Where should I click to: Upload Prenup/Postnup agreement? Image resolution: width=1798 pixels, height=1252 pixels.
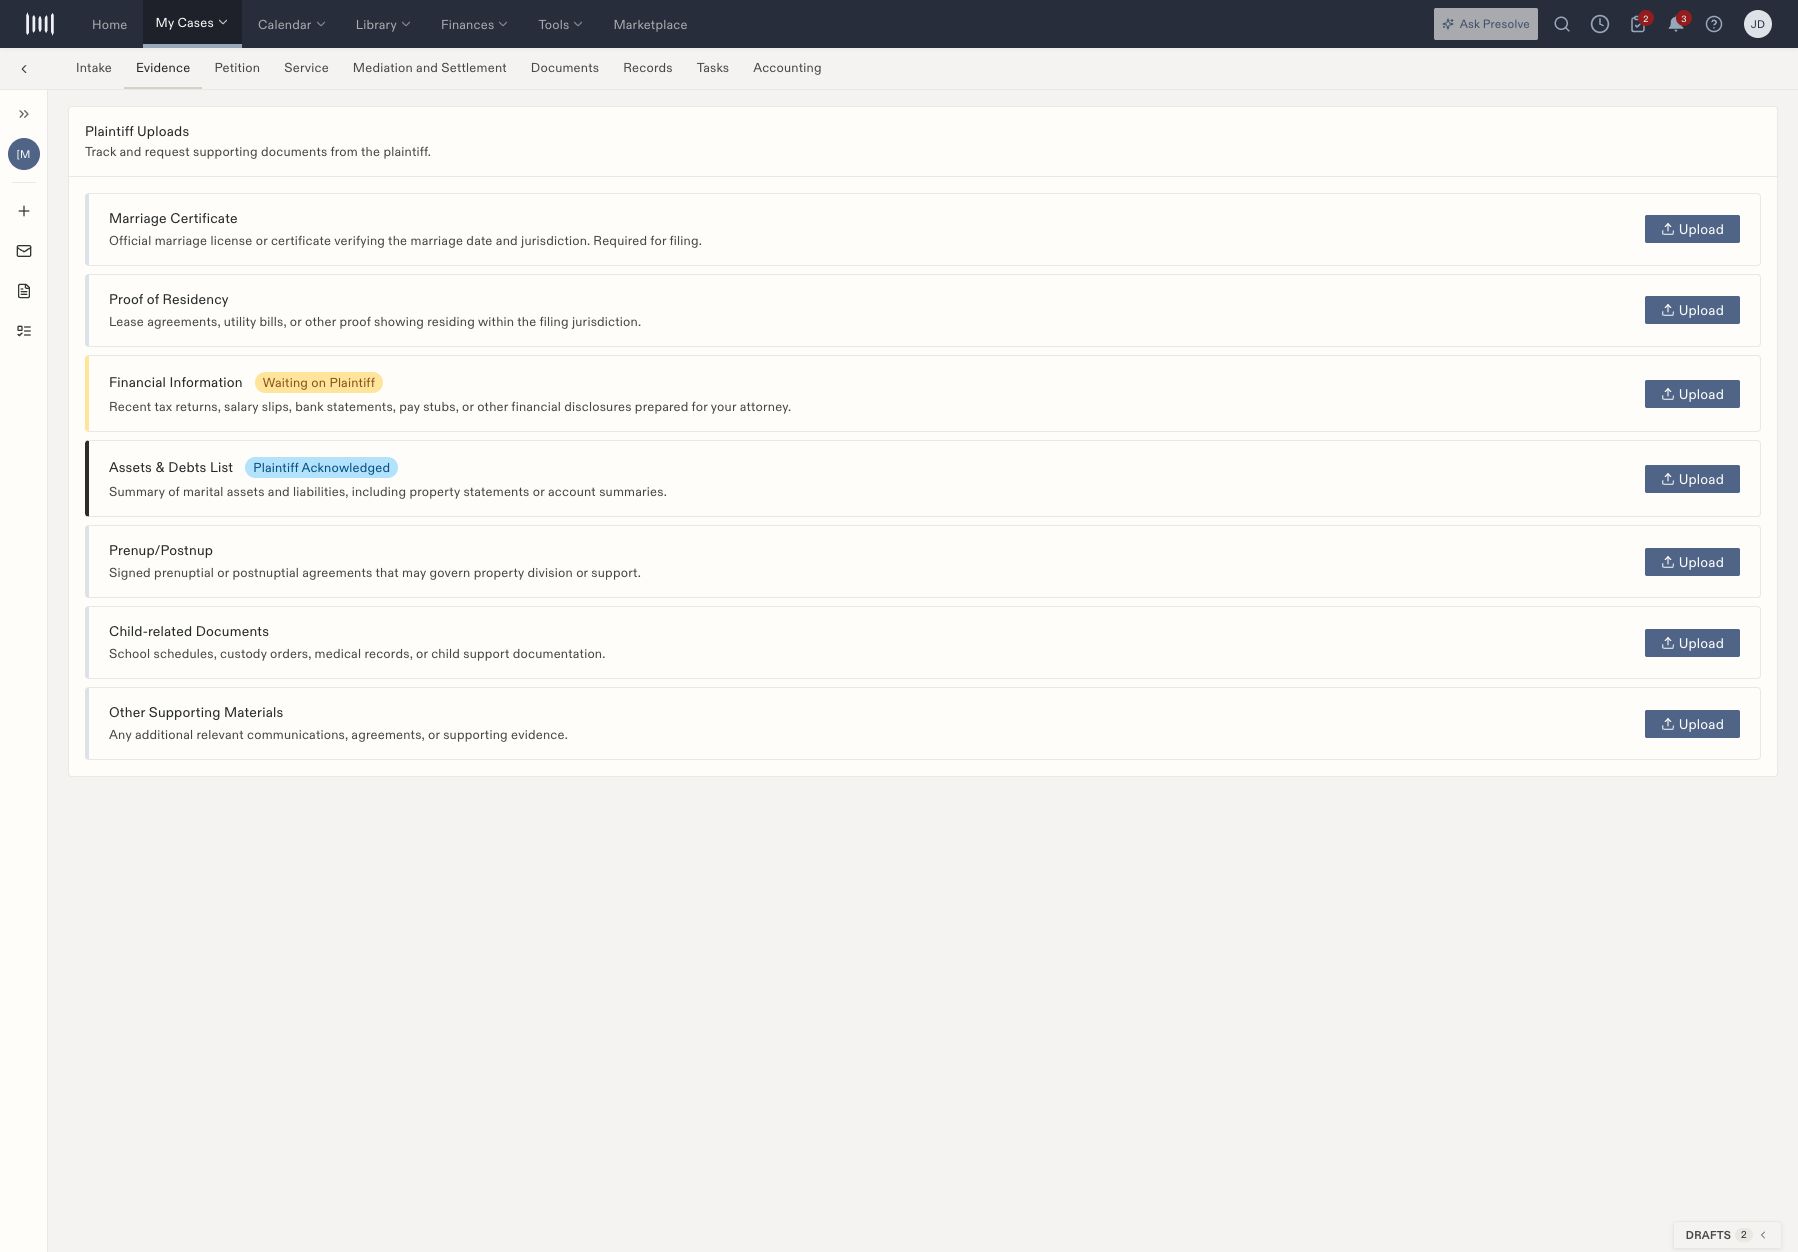(1692, 562)
